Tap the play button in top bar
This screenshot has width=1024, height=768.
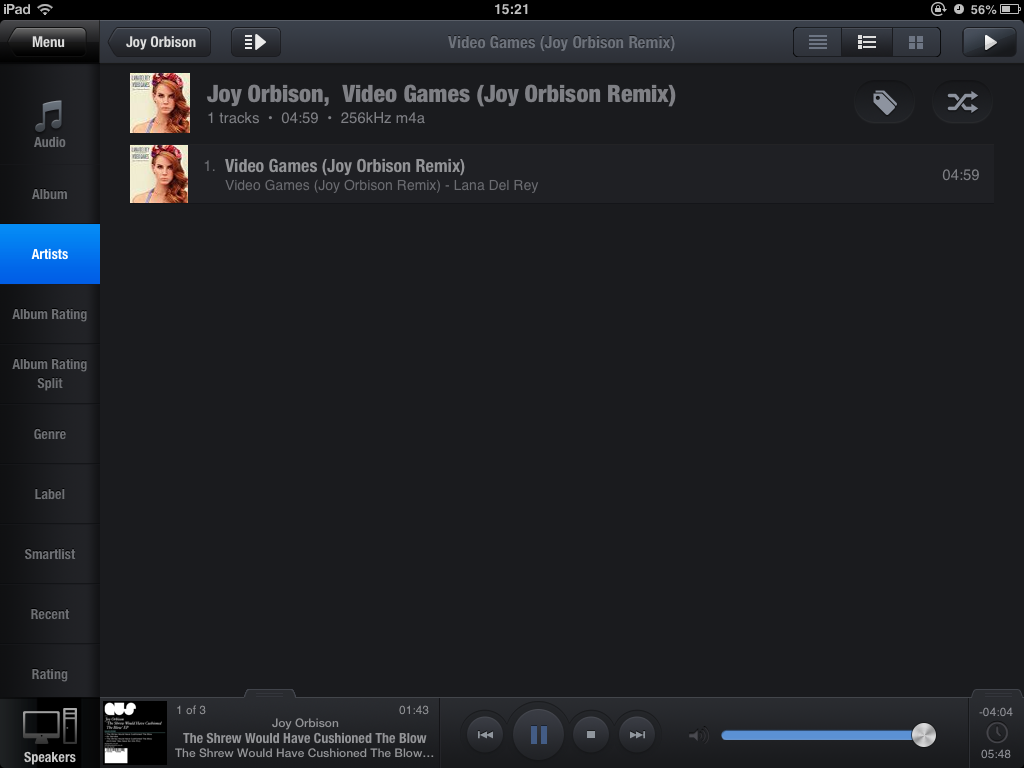point(989,42)
